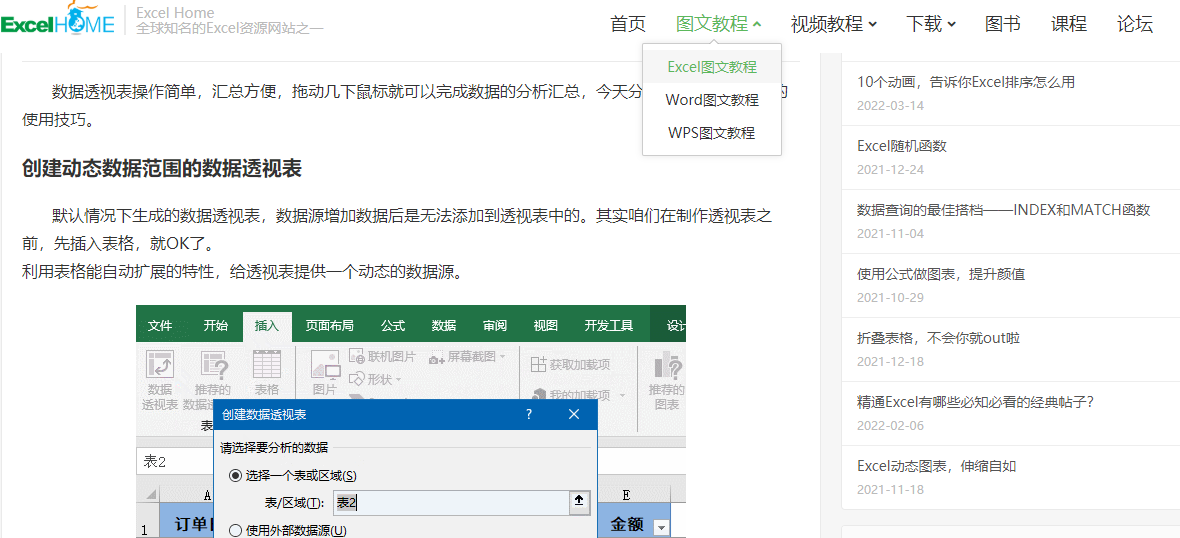The width and height of the screenshot is (1180, 538).
Task: Click the ExcelHome logo
Action: pos(57,20)
